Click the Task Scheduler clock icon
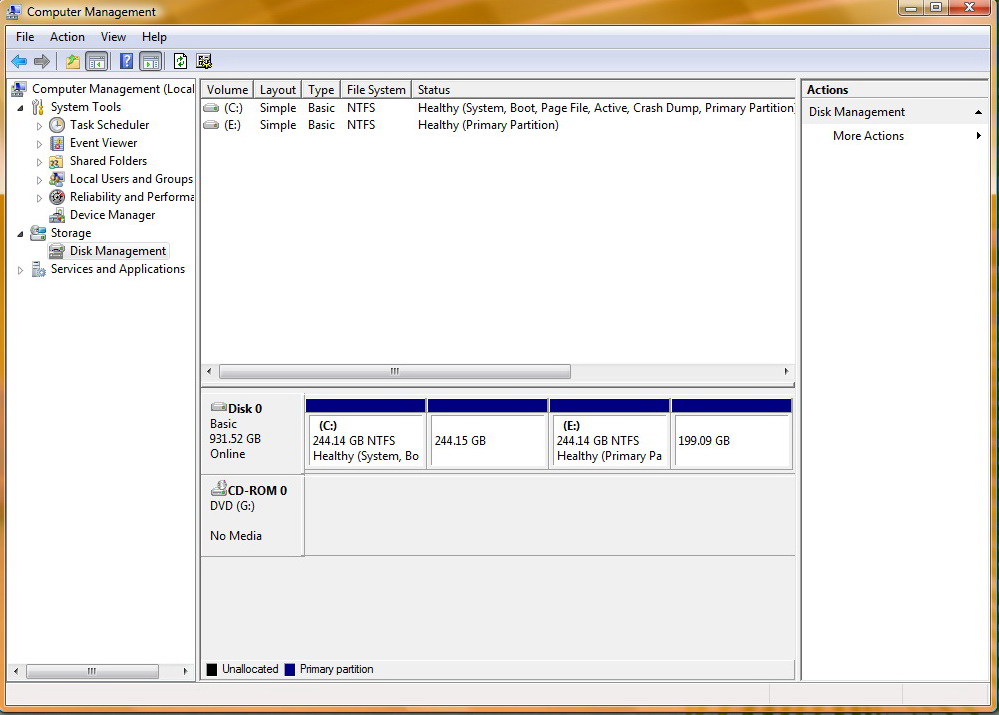Image resolution: width=999 pixels, height=715 pixels. (x=57, y=125)
